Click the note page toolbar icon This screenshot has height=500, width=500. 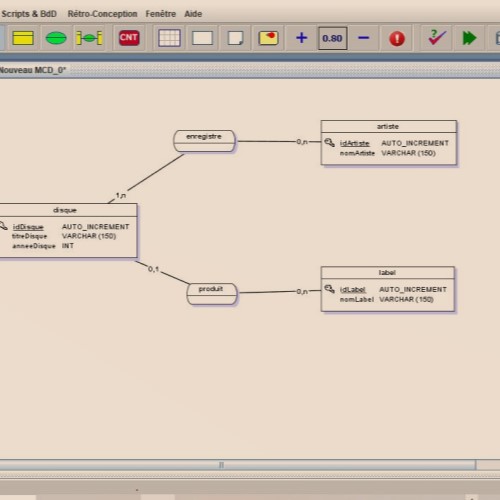pyautogui.click(x=235, y=38)
